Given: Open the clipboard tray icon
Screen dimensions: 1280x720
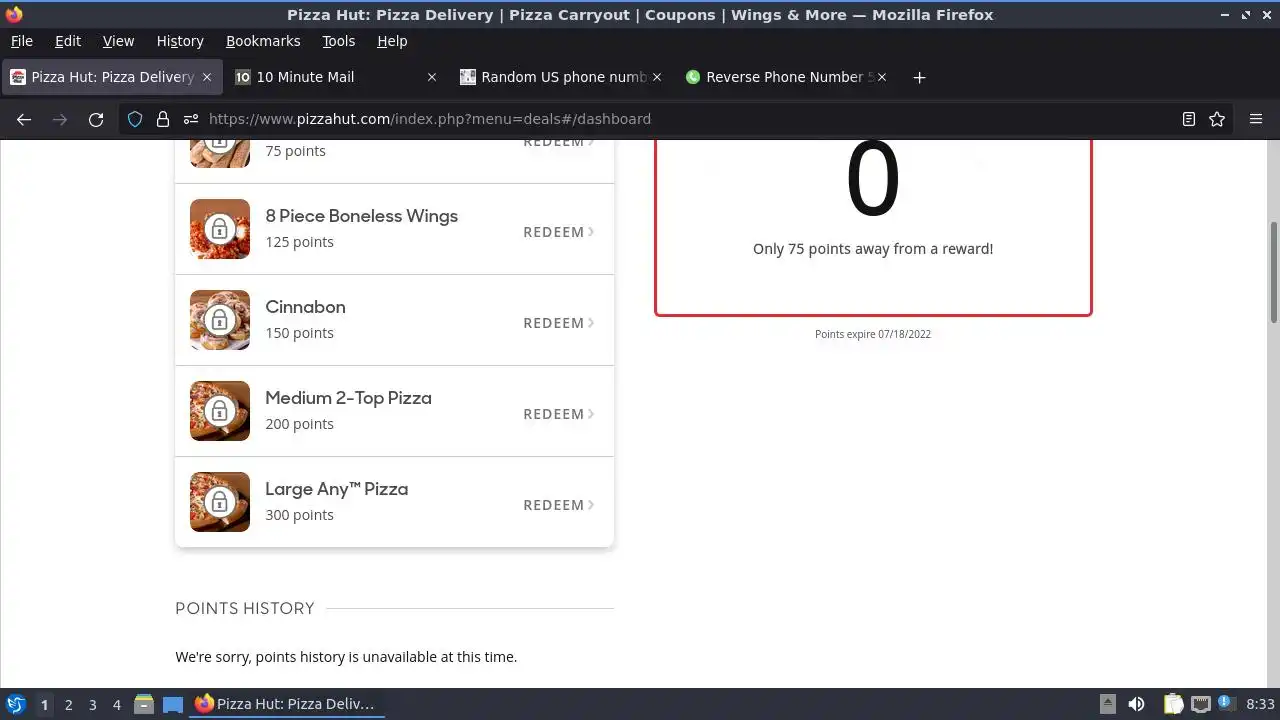Looking at the screenshot, I should click(x=1173, y=704).
